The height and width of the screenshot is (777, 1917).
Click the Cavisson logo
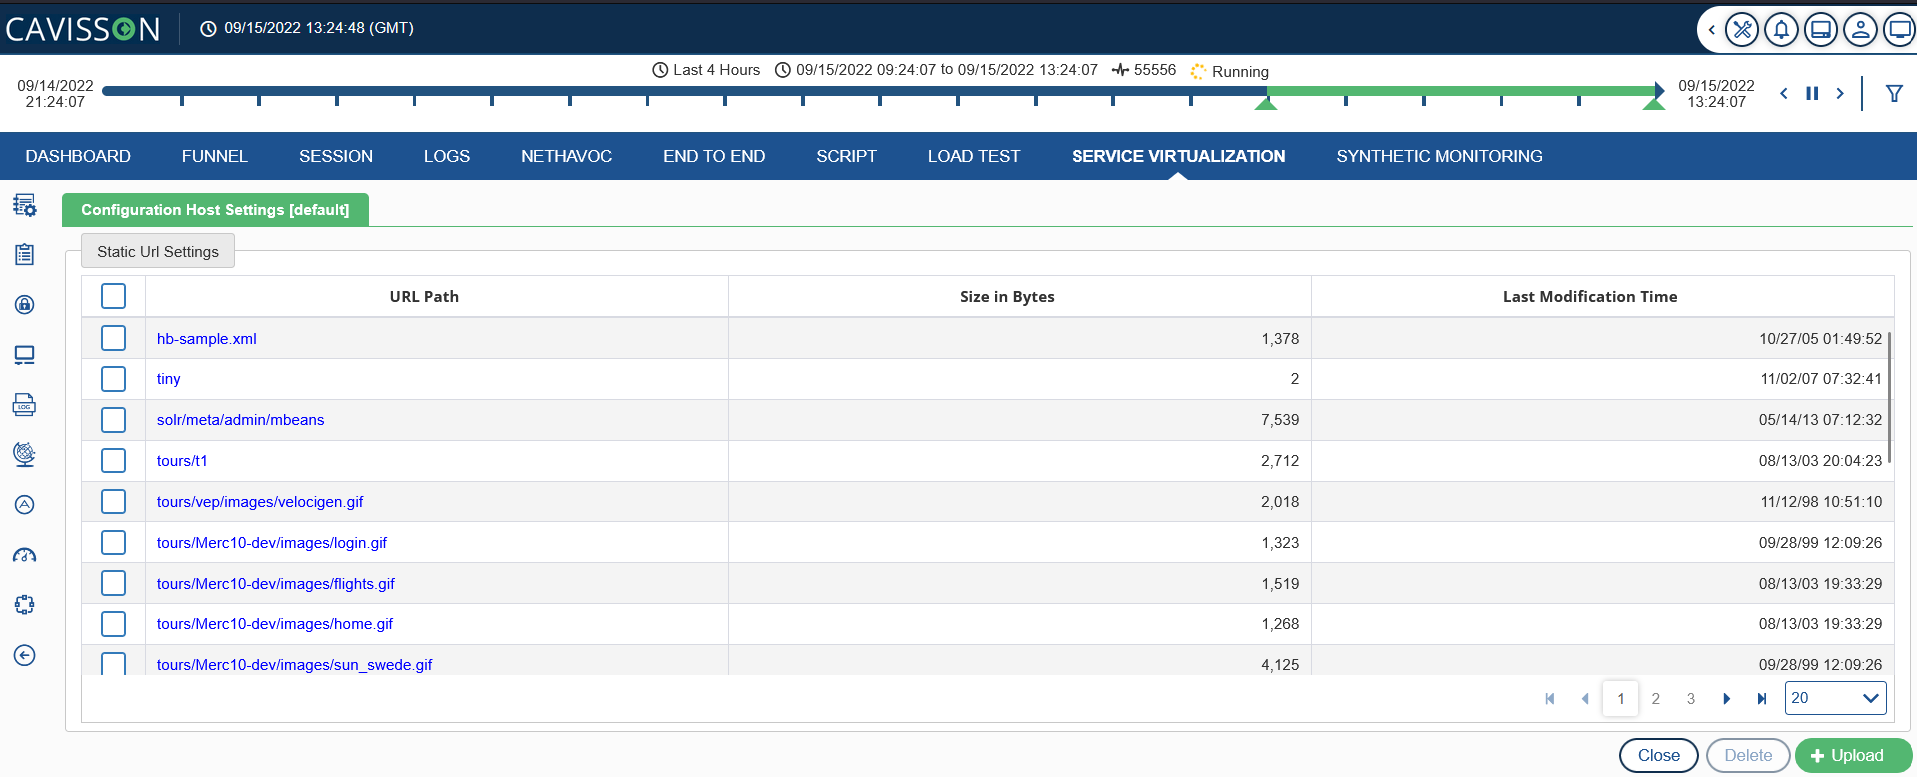(83, 29)
